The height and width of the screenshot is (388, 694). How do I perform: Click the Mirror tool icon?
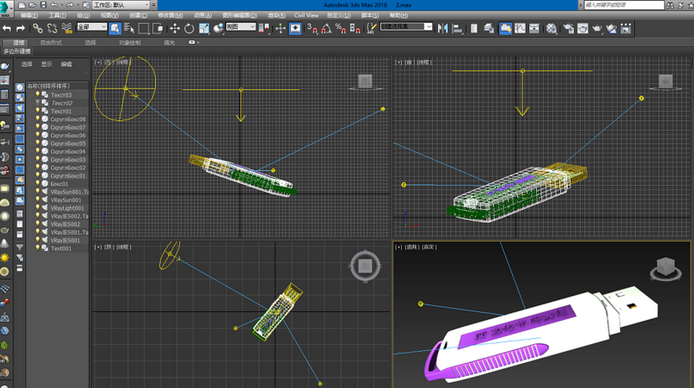443,29
